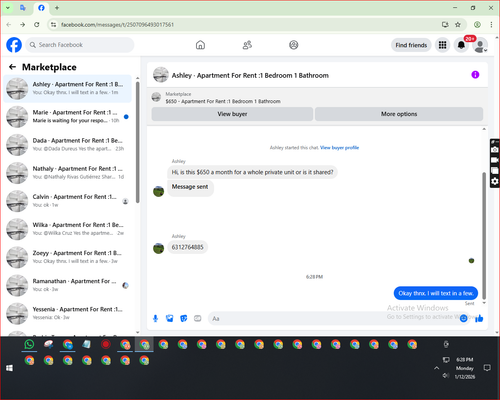The height and width of the screenshot is (400, 500).
Task: Go forward in Chrome
Action: [22, 24]
